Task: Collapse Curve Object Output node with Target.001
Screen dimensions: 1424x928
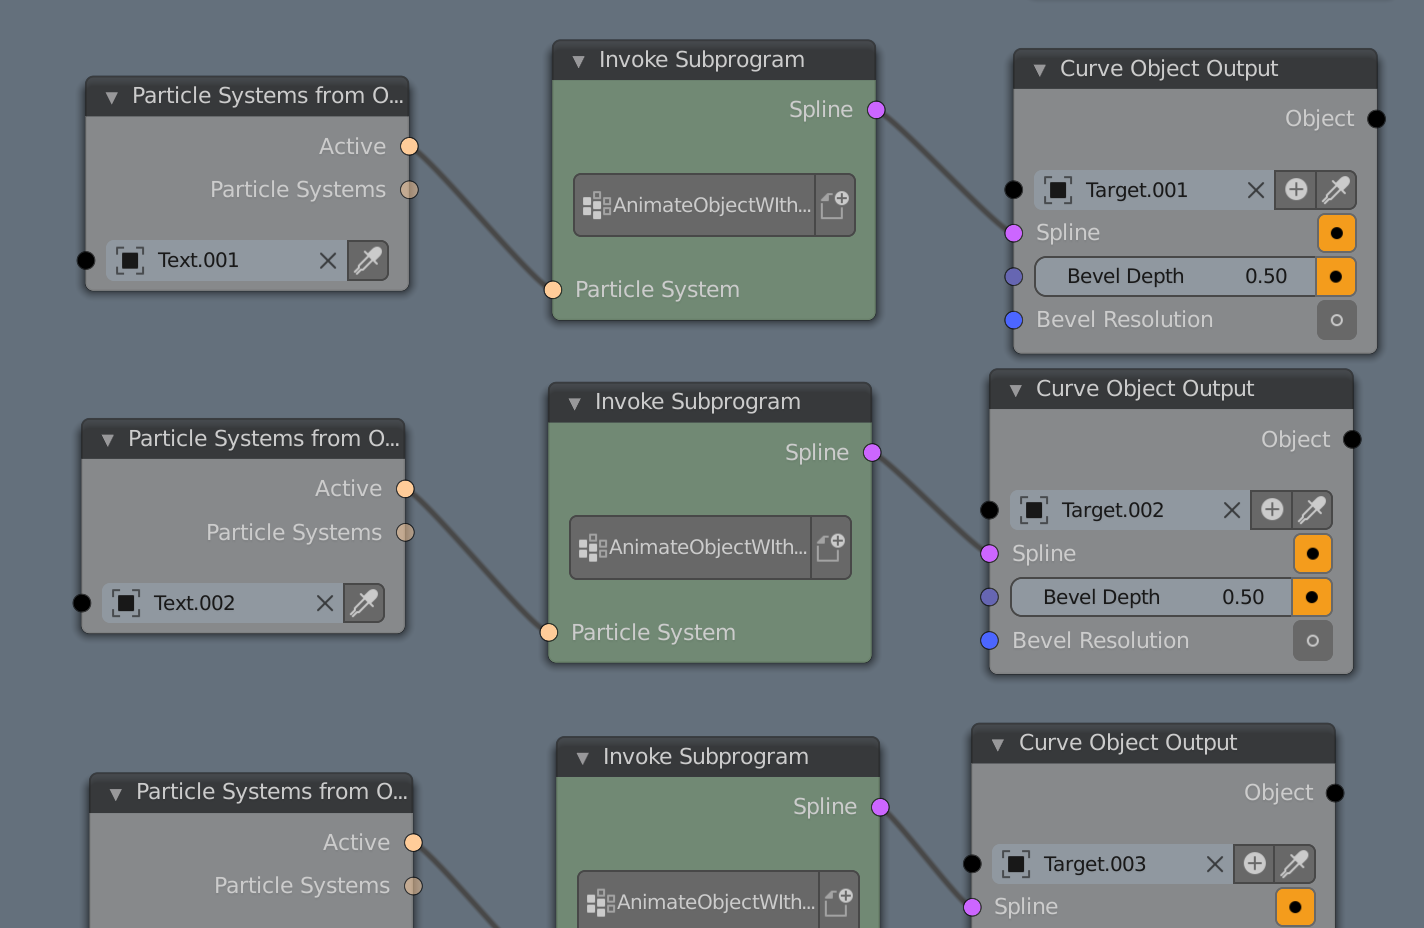Action: pyautogui.click(x=1040, y=70)
